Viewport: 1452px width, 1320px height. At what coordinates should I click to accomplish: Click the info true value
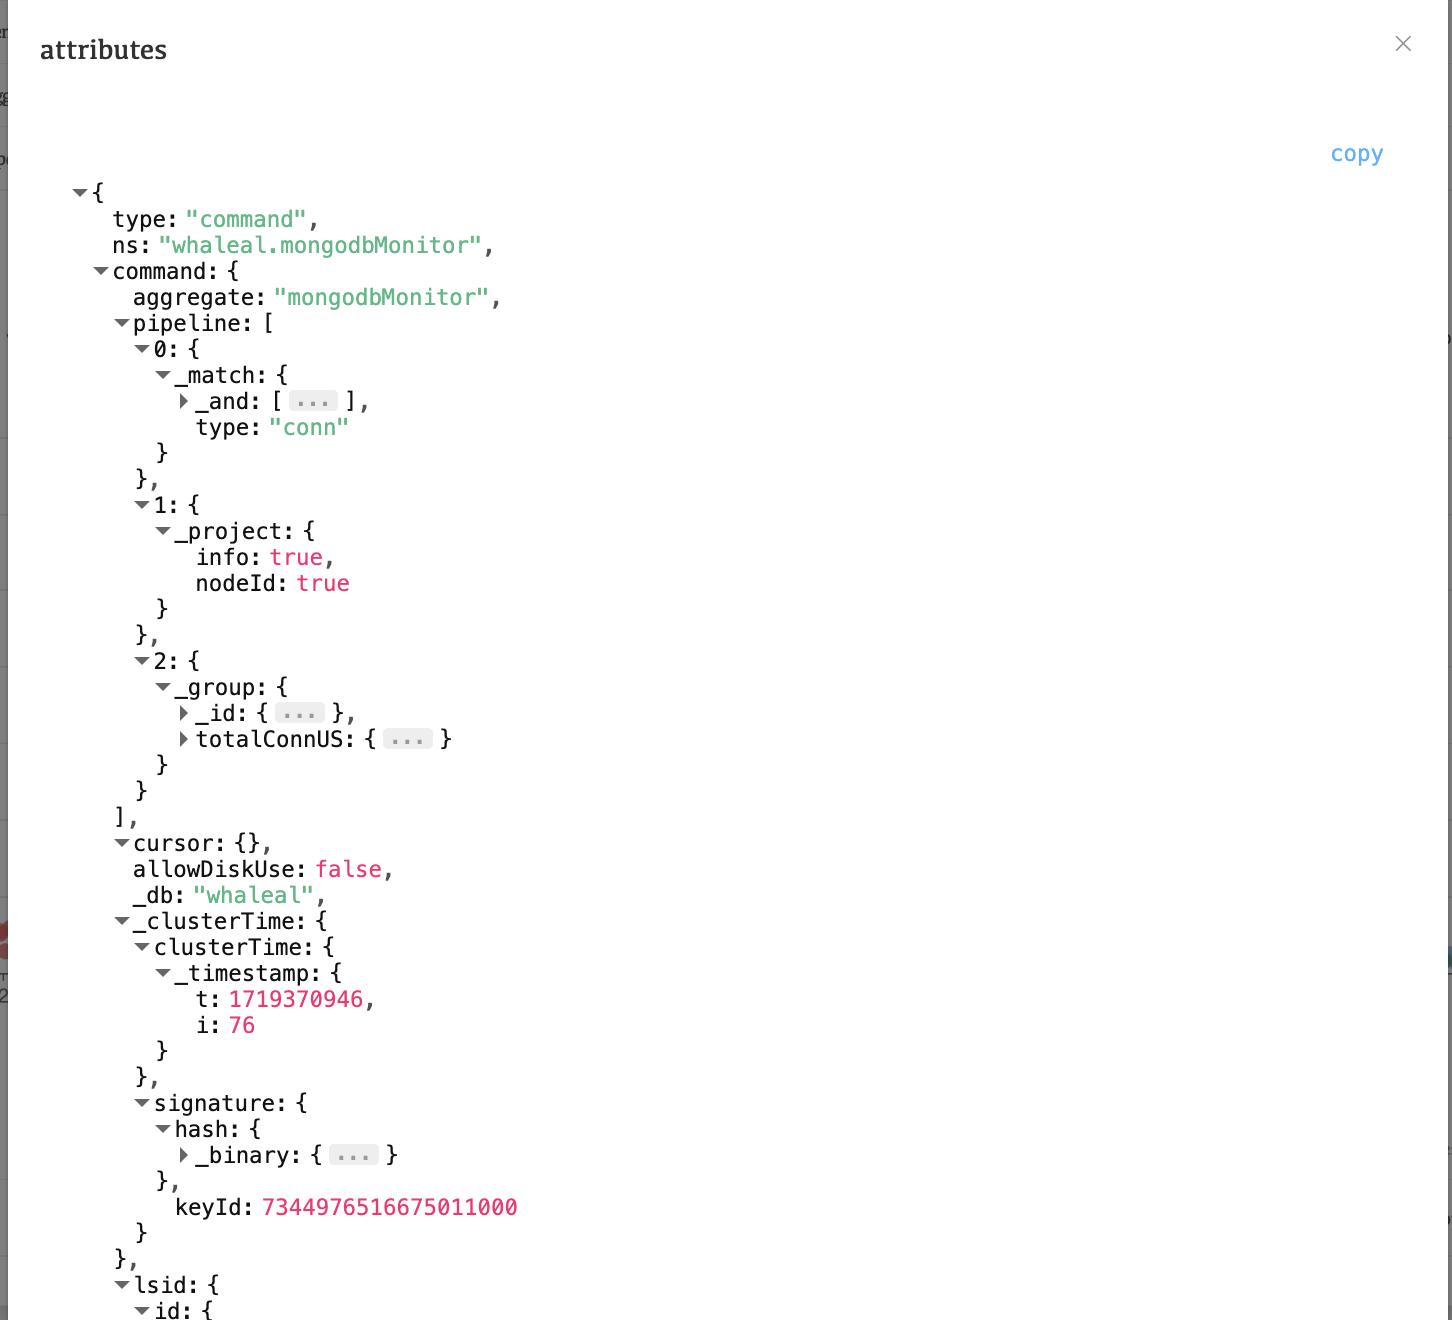coord(296,557)
